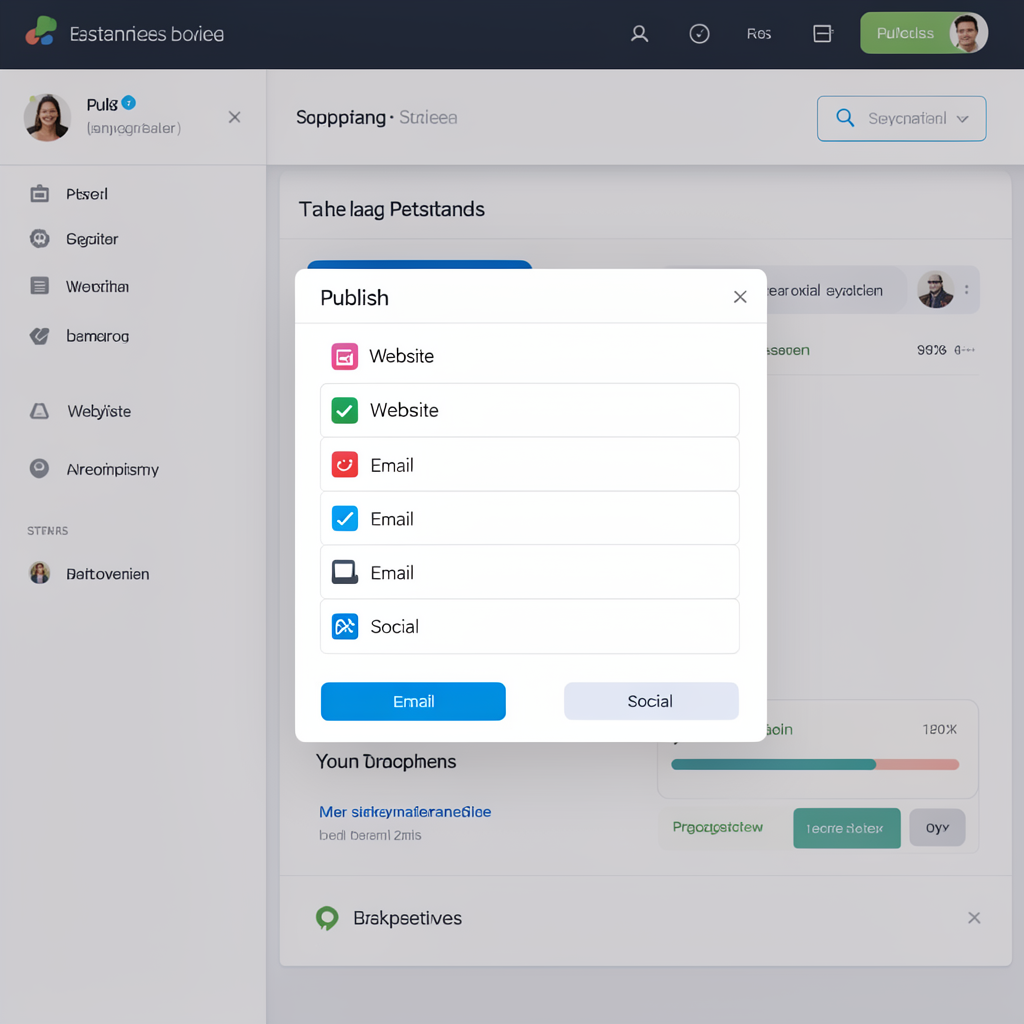The image size is (1024, 1024).
Task: Open the Mer sisteymaferaneGice link
Action: tap(405, 812)
